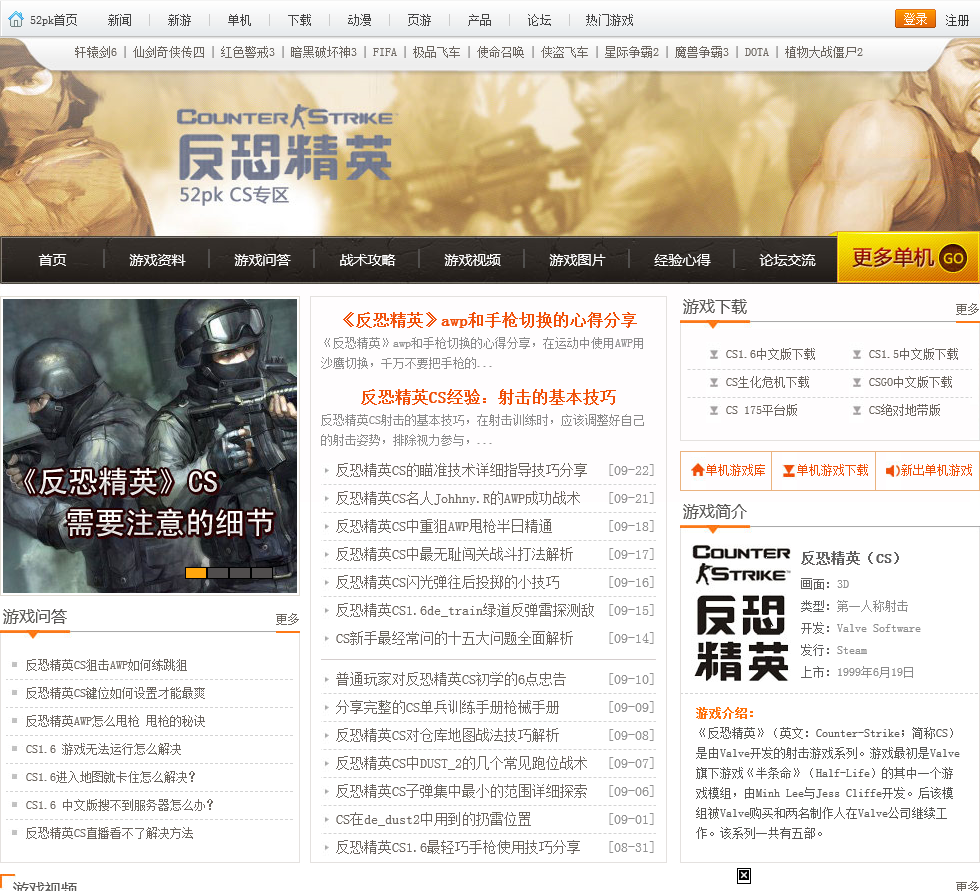Open headline 射击的基本技巧

[489, 397]
